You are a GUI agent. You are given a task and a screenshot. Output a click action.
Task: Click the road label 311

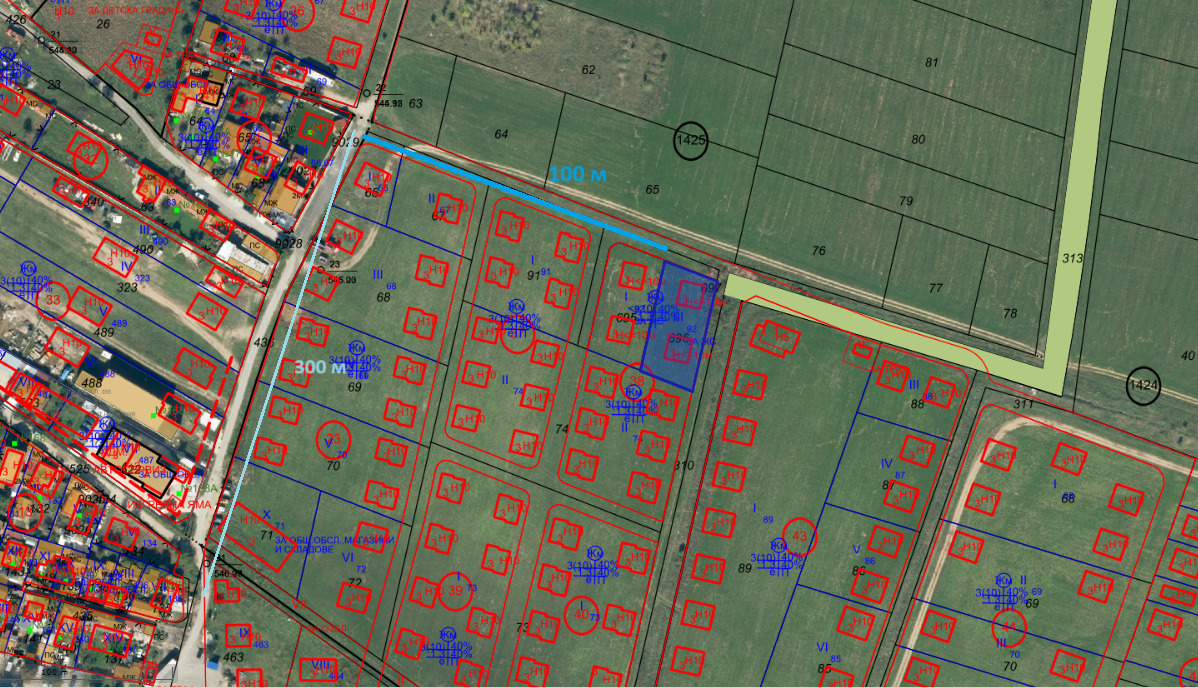pos(1023,404)
